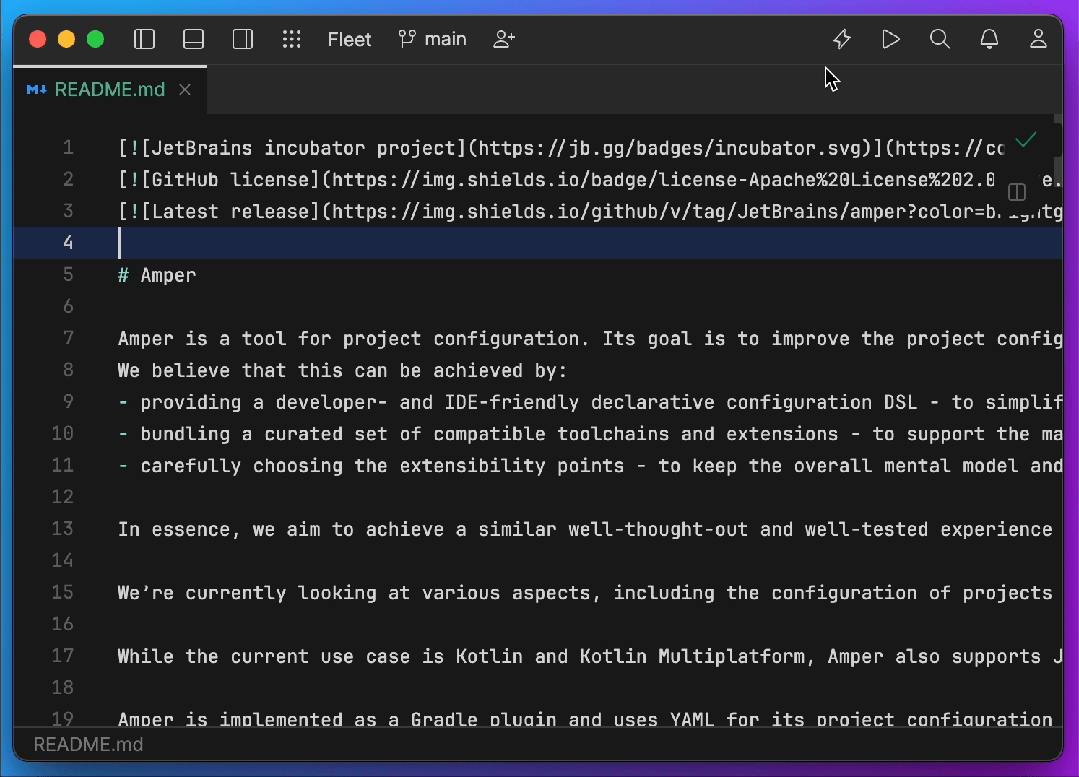The image size is (1079, 777).
Task: Click the Fleet workspace name
Action: pyautogui.click(x=349, y=39)
